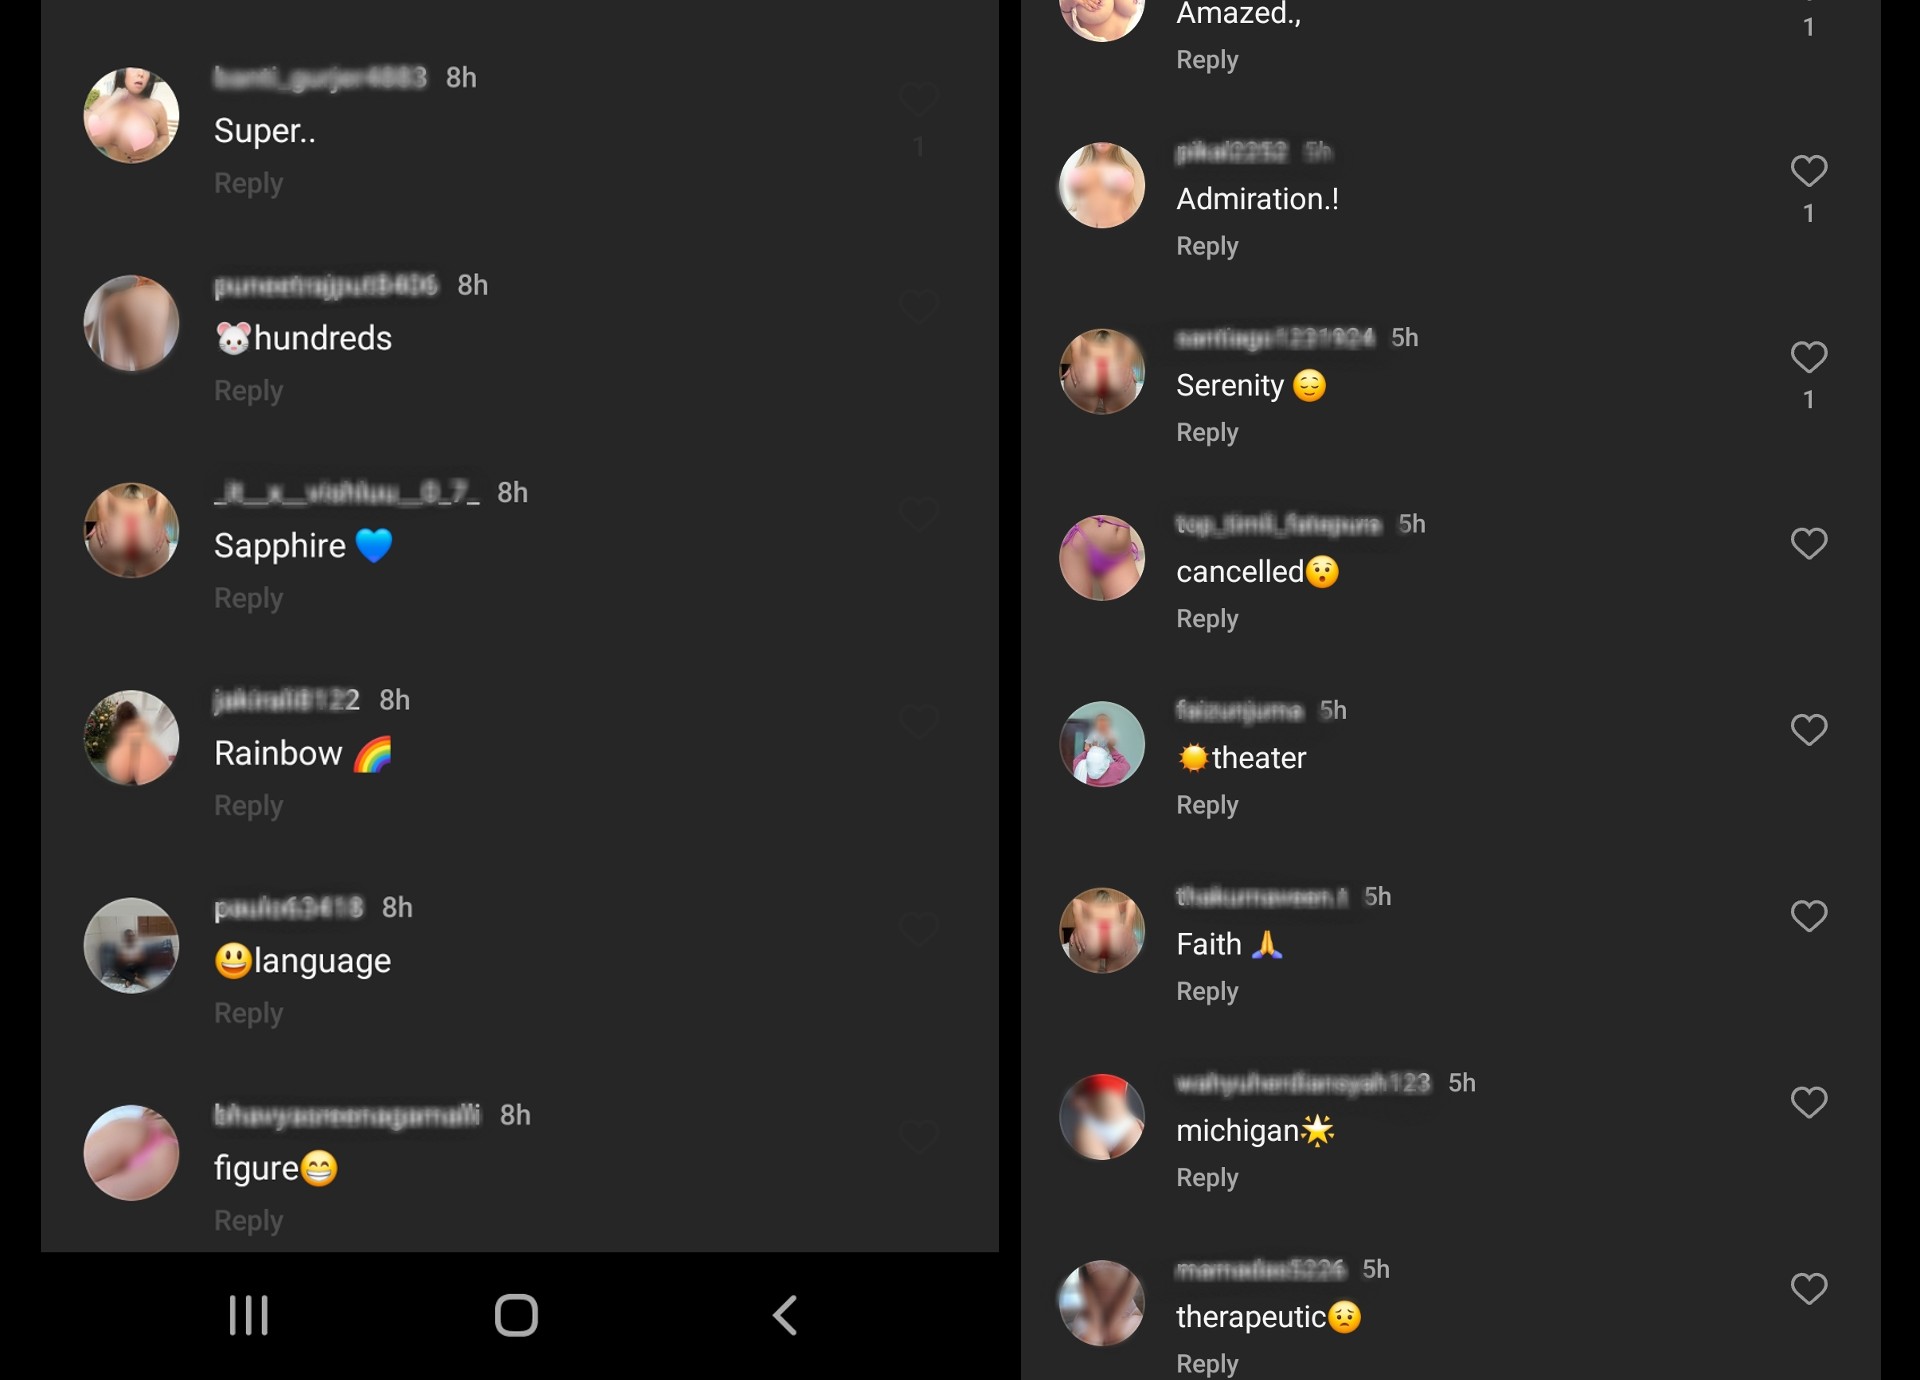Reply to the 'figure' comment
The image size is (1920, 1380).
click(x=249, y=1219)
